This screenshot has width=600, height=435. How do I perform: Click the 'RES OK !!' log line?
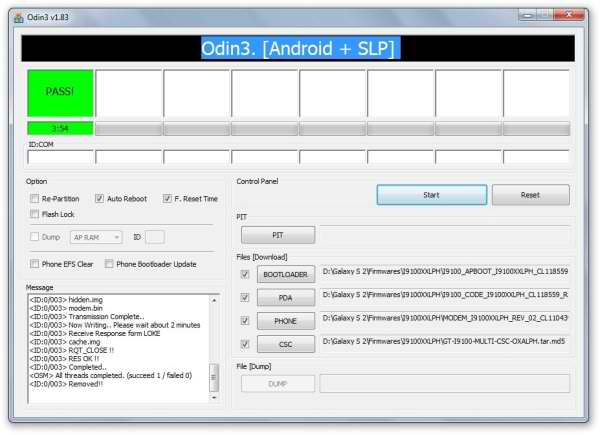(64, 359)
